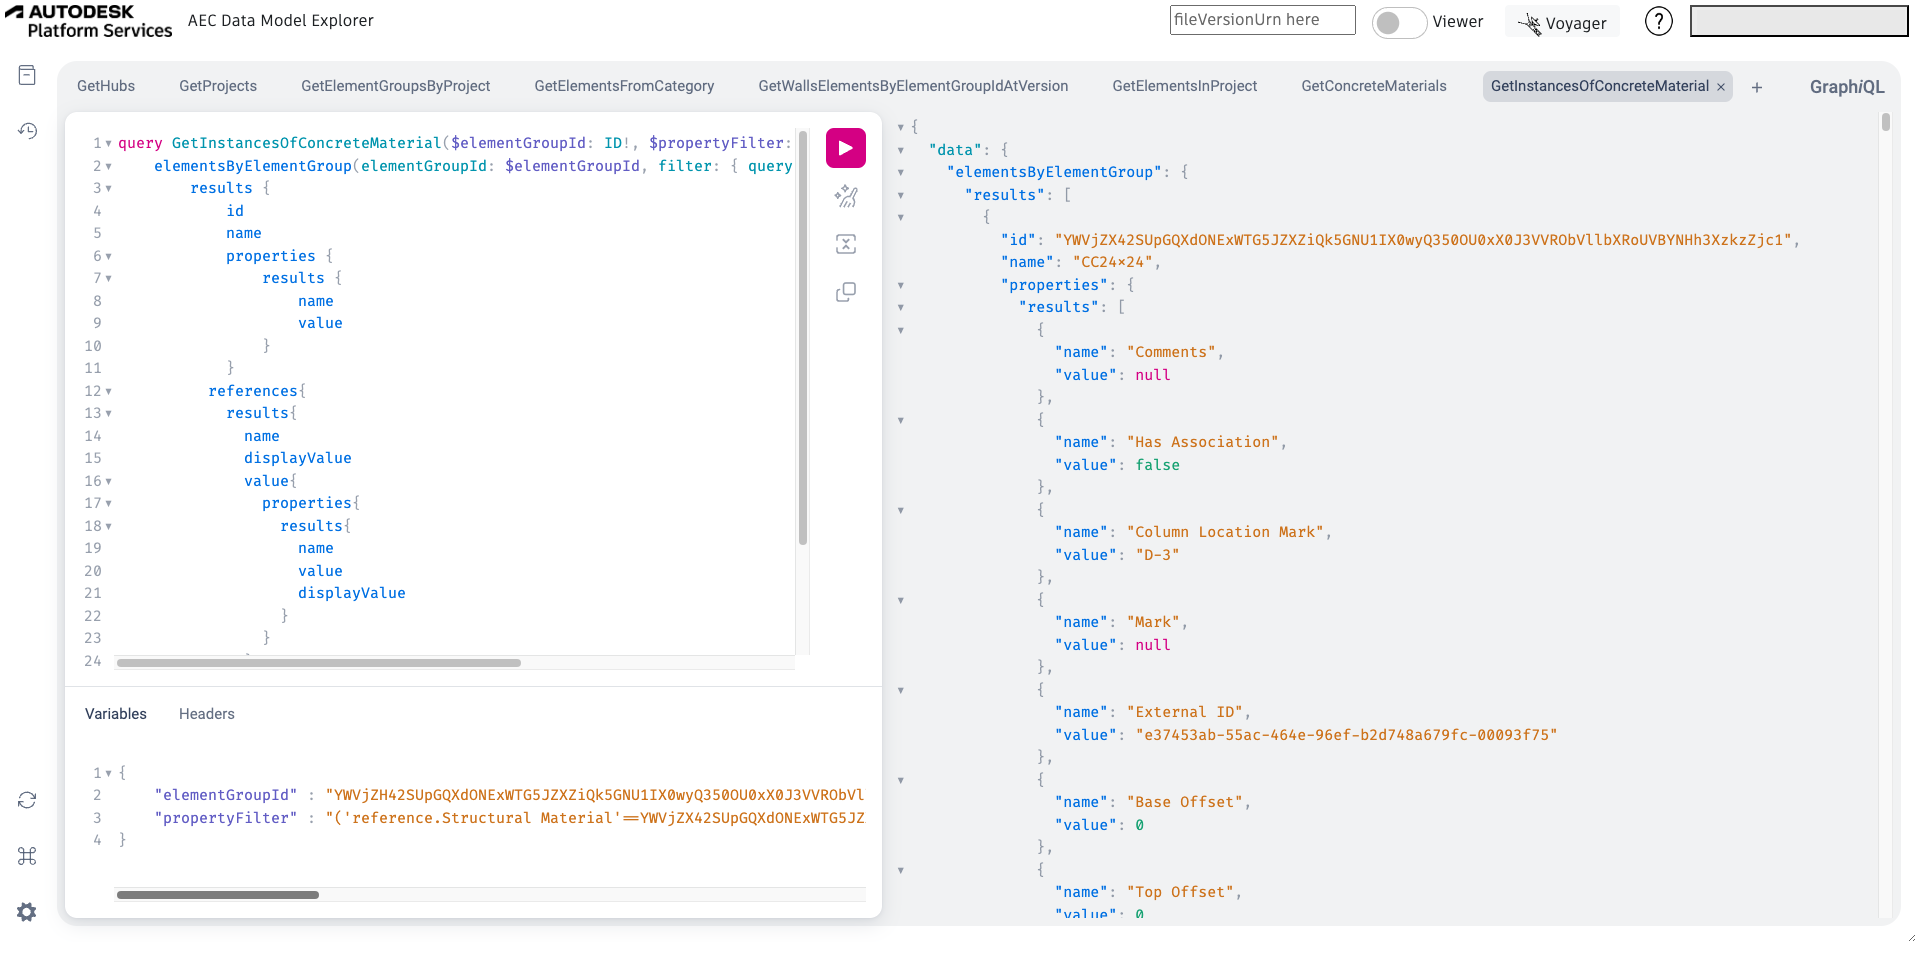1915x962 pixels.
Task: Fold the query definition at line 1
Action: click(x=108, y=143)
